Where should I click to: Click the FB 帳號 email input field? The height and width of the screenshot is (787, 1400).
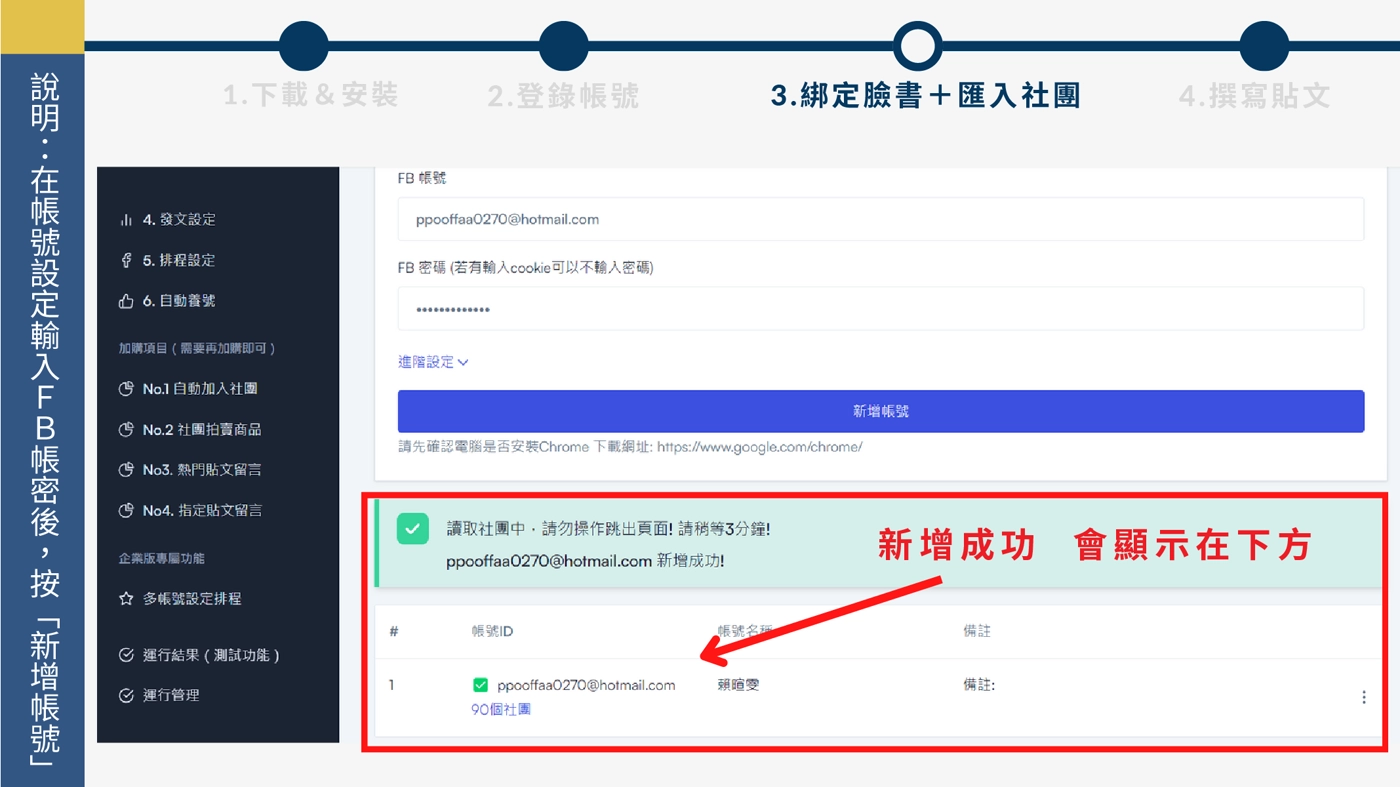pos(880,219)
